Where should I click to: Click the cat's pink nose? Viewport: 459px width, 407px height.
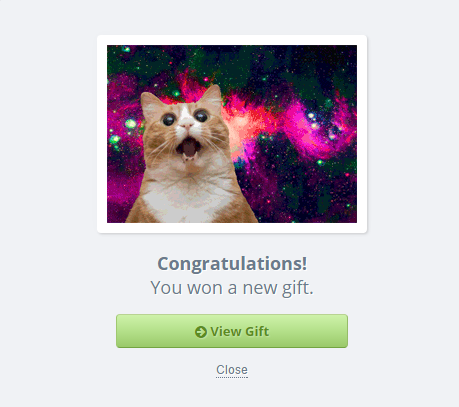click(186, 125)
